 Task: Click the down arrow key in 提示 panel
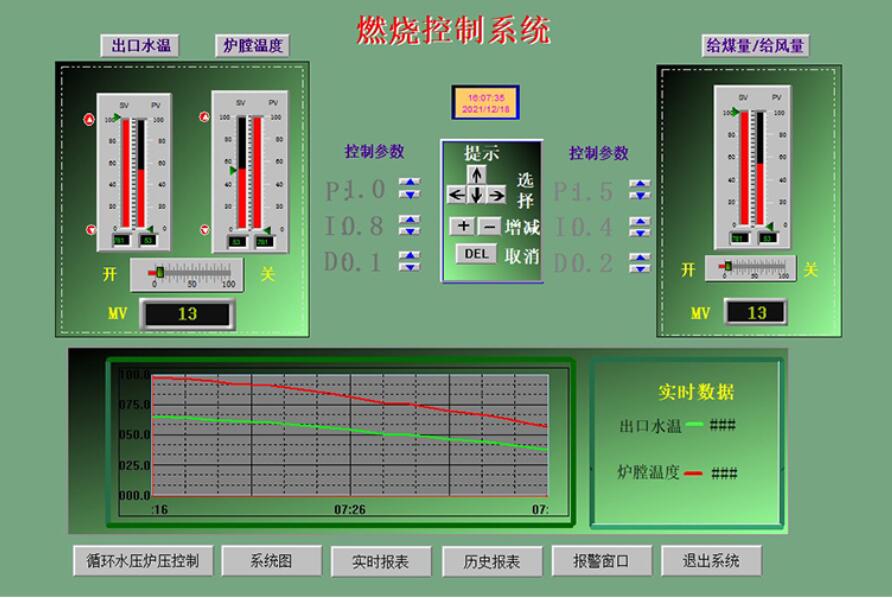click(477, 195)
